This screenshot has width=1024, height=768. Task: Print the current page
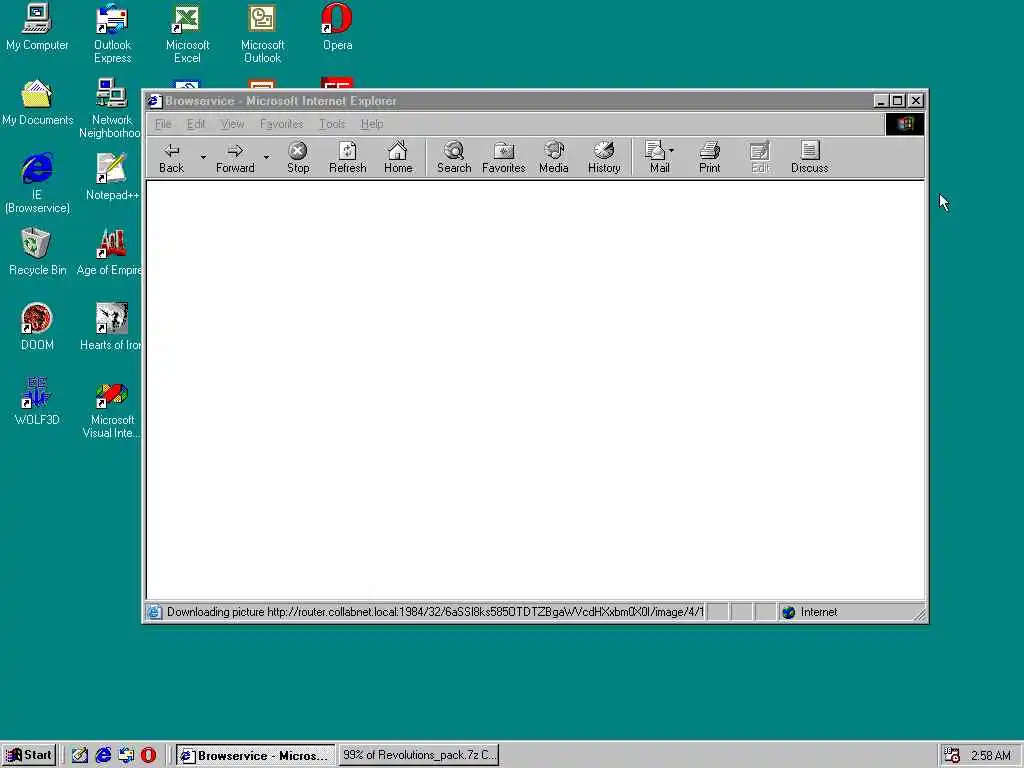pos(709,157)
